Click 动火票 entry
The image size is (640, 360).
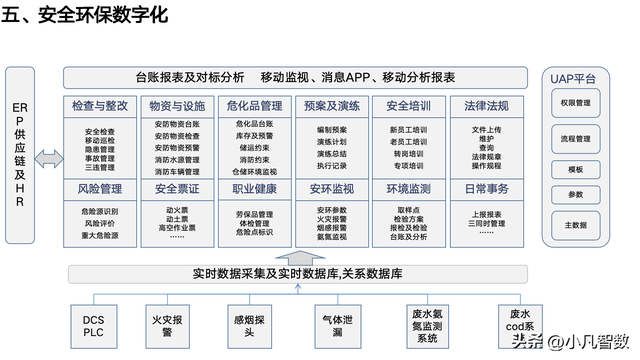177,210
